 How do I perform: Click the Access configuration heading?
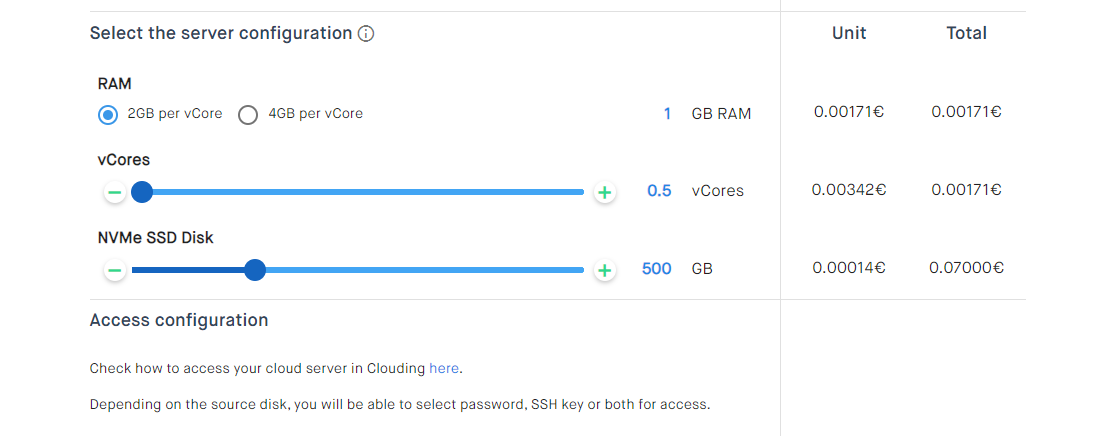click(179, 320)
